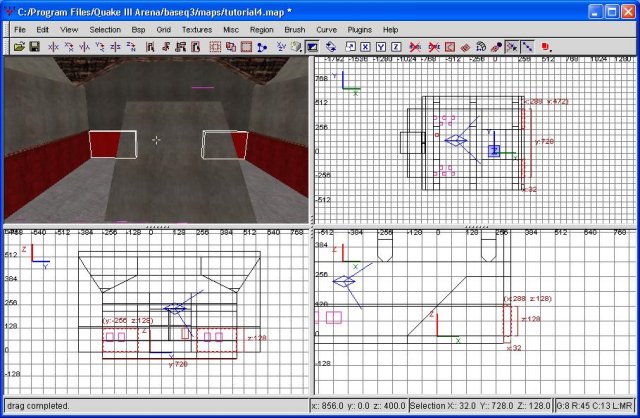Click the right selected red brush in camera view
The height and width of the screenshot is (418, 640).
tap(225, 145)
